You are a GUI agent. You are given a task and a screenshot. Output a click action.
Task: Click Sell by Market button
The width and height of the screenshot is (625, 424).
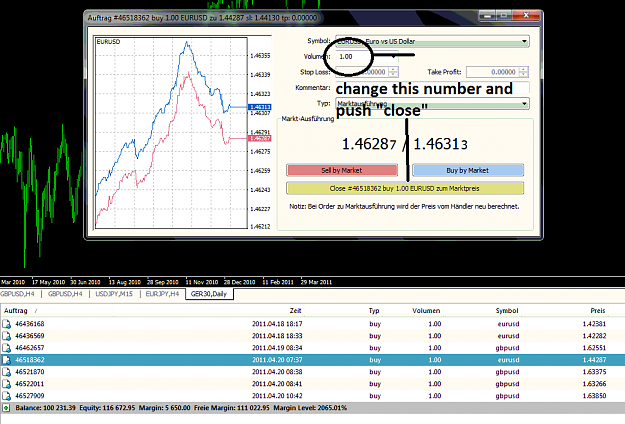click(342, 170)
